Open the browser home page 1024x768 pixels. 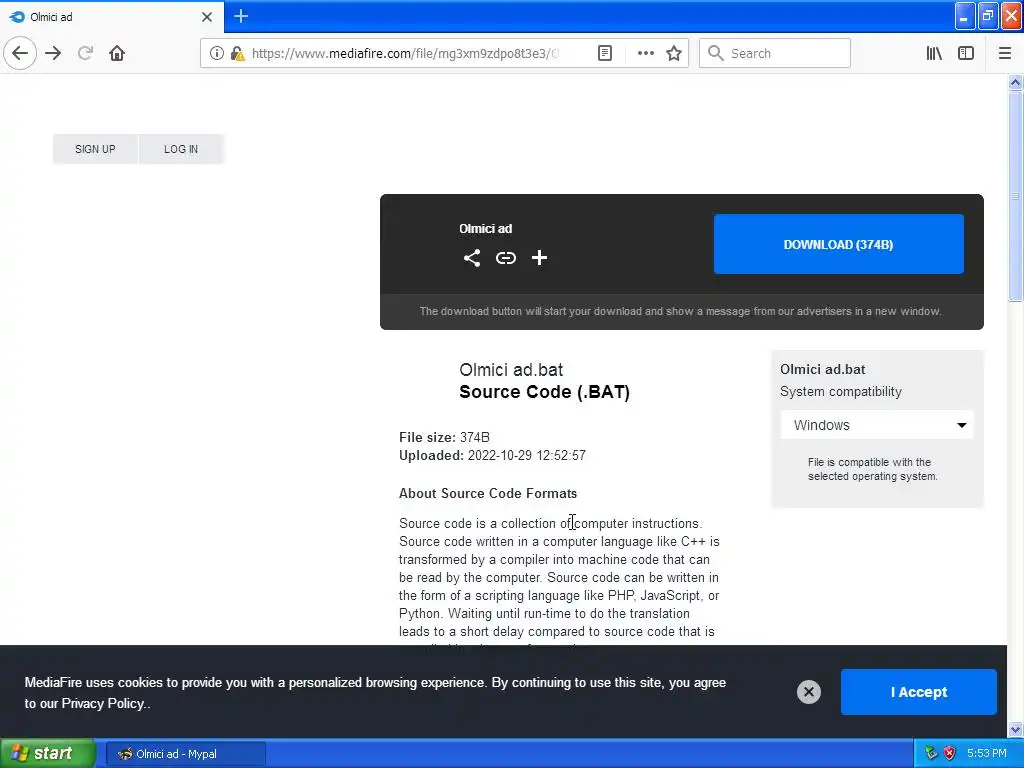point(117,53)
